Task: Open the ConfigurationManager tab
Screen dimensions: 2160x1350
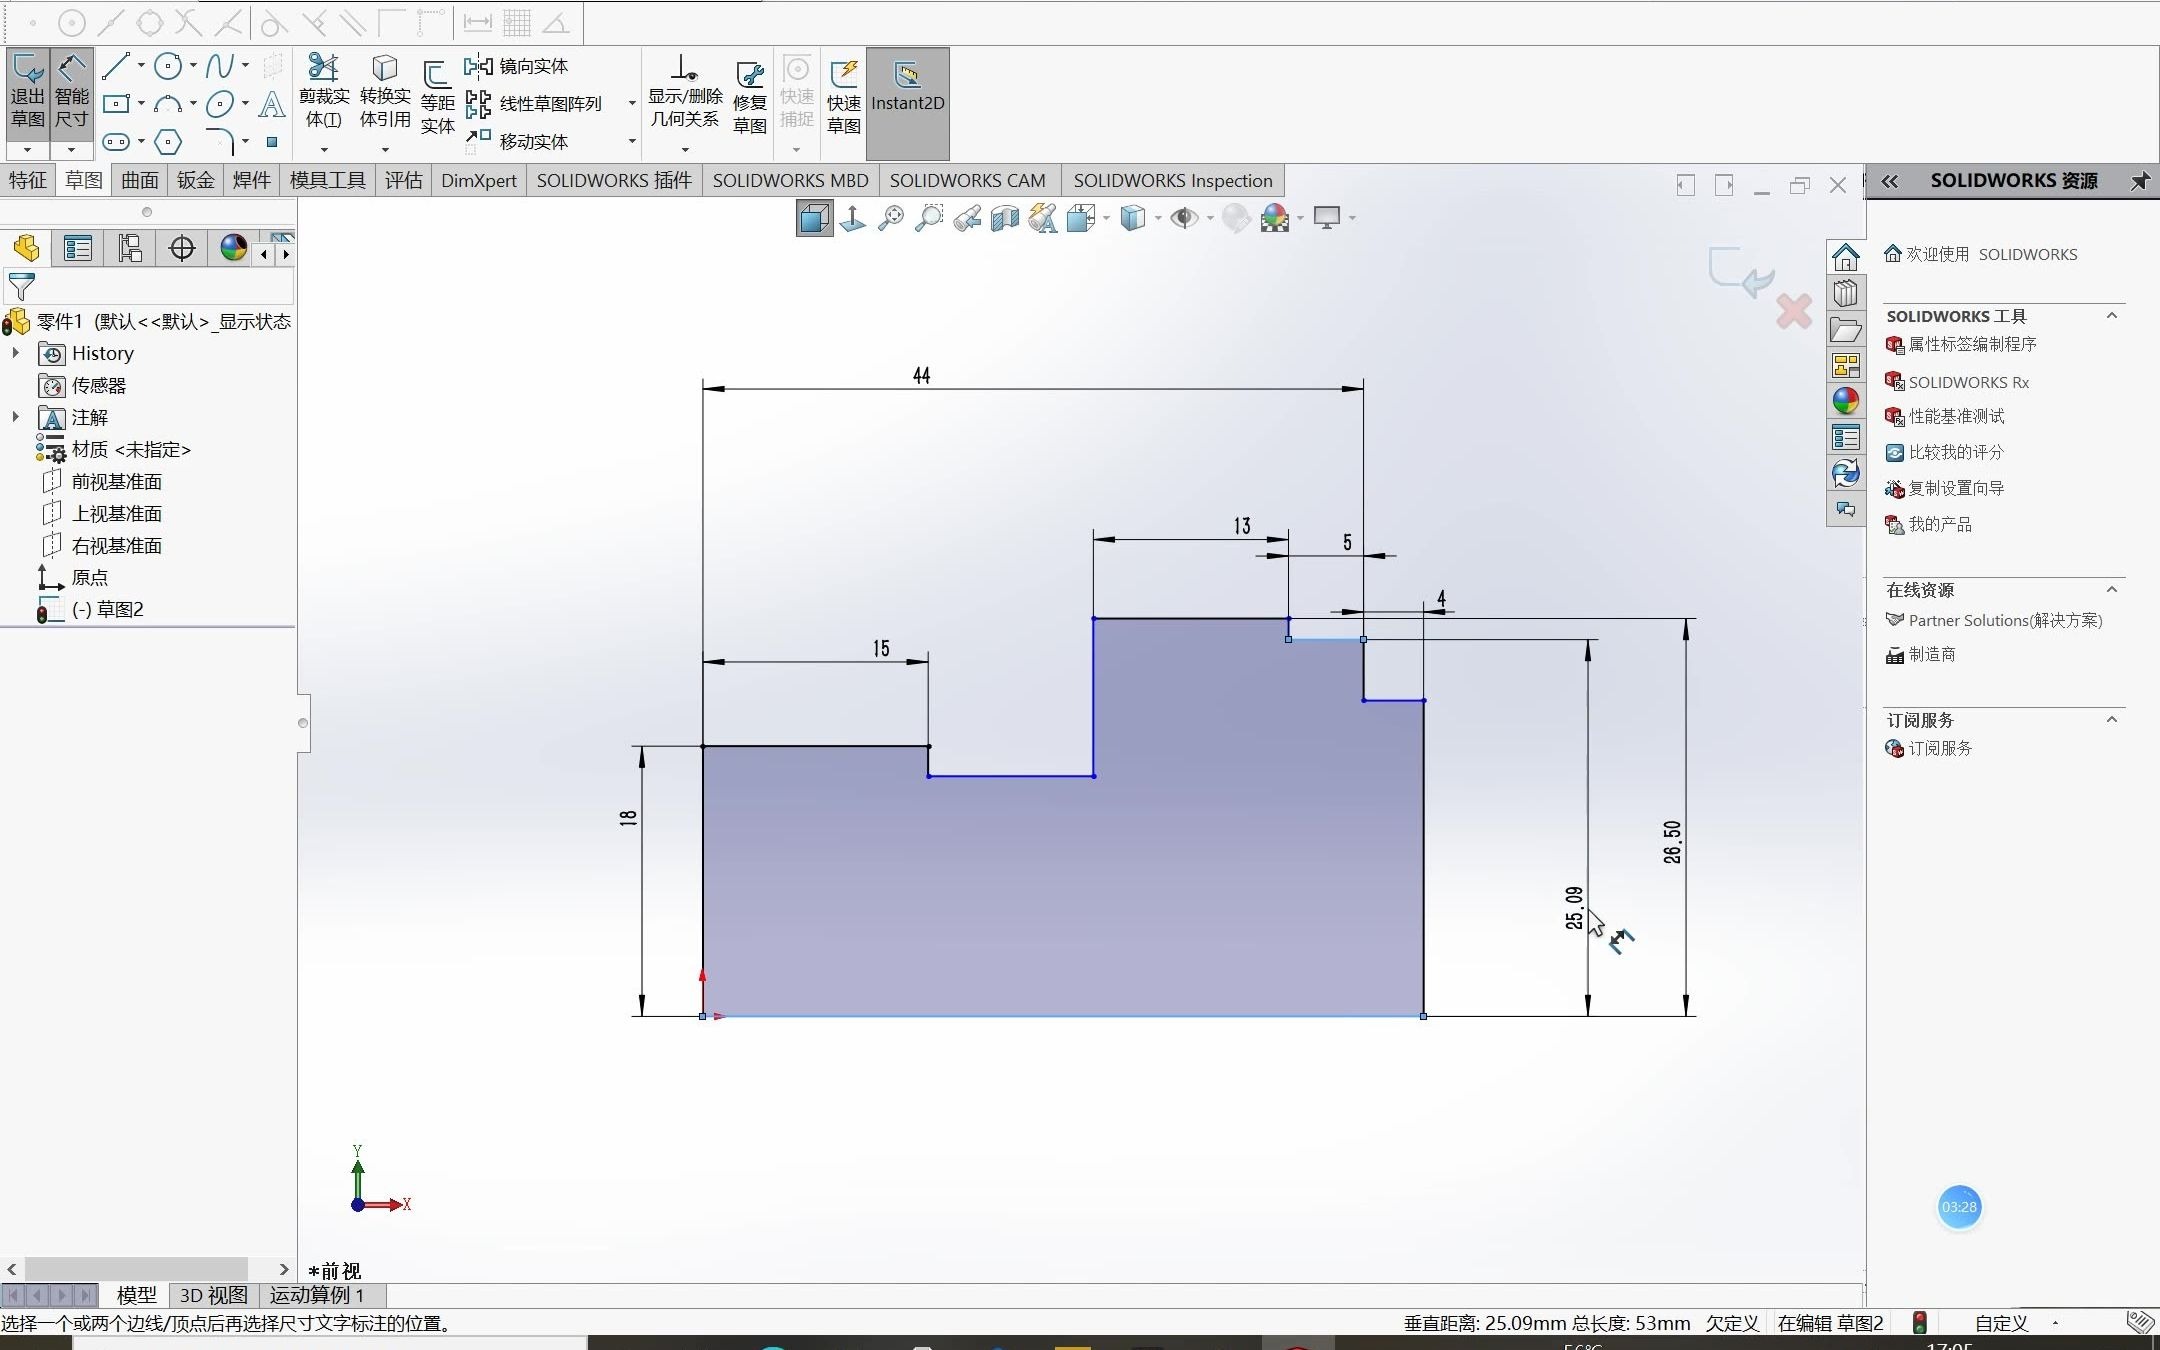Action: (130, 248)
